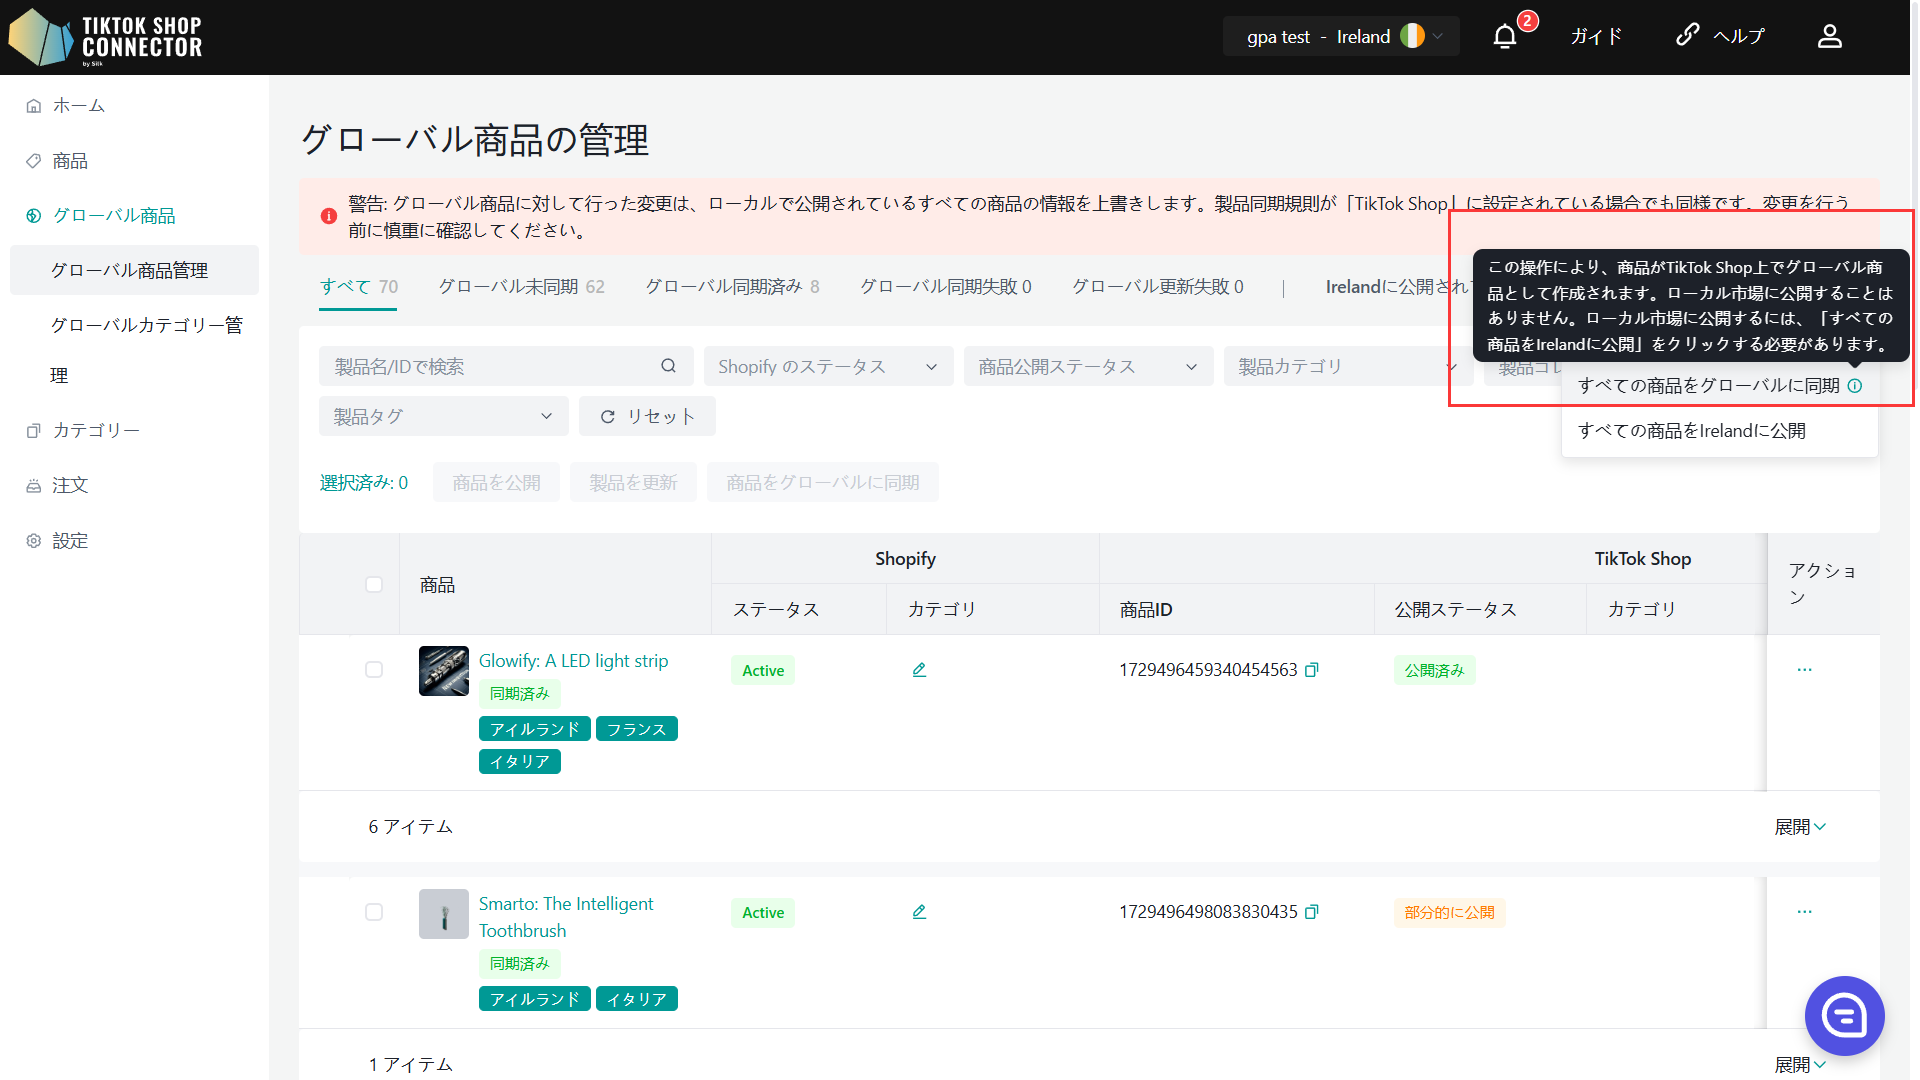Click the search magnifier icon
This screenshot has height=1080, width=1920.
click(x=668, y=366)
